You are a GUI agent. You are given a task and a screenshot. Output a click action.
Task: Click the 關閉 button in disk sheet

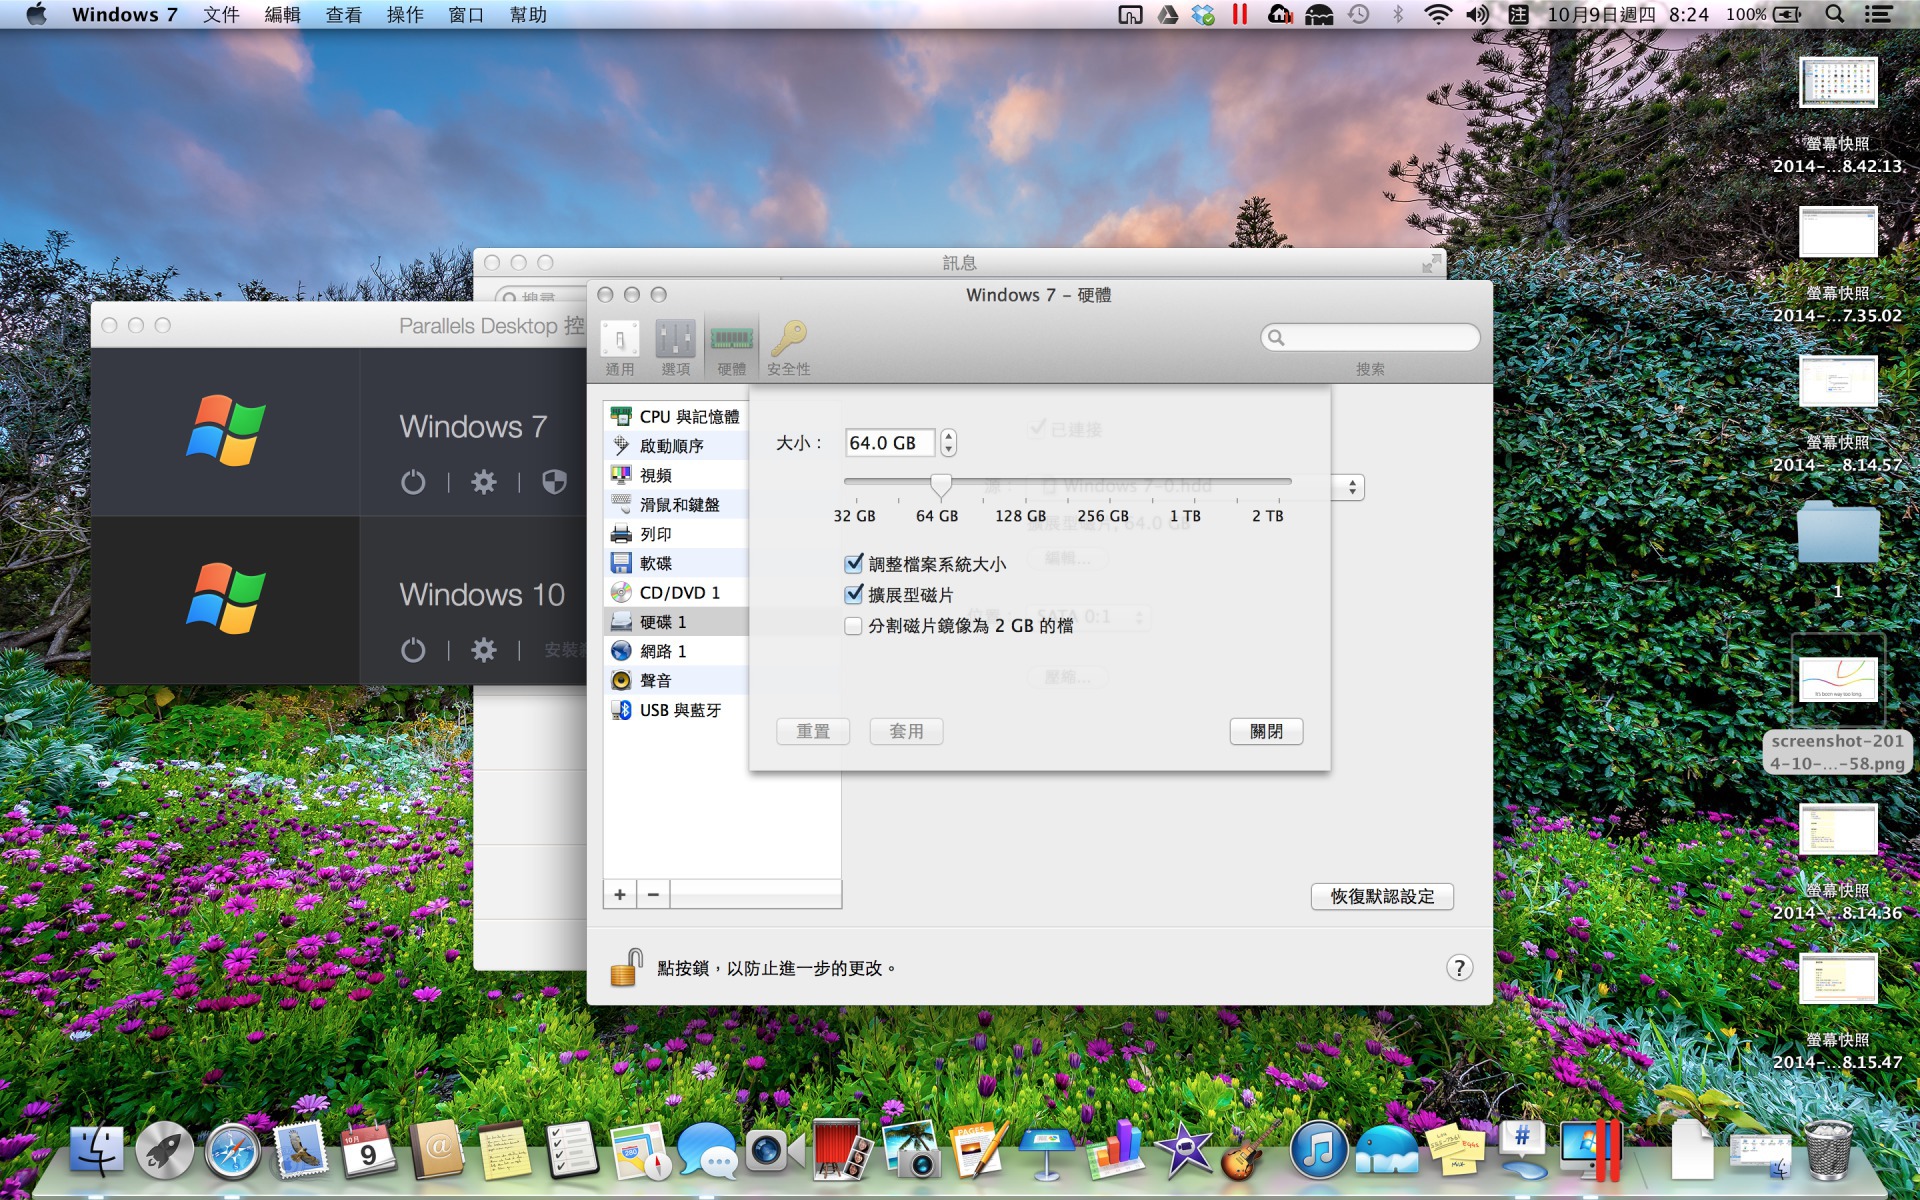(1266, 731)
